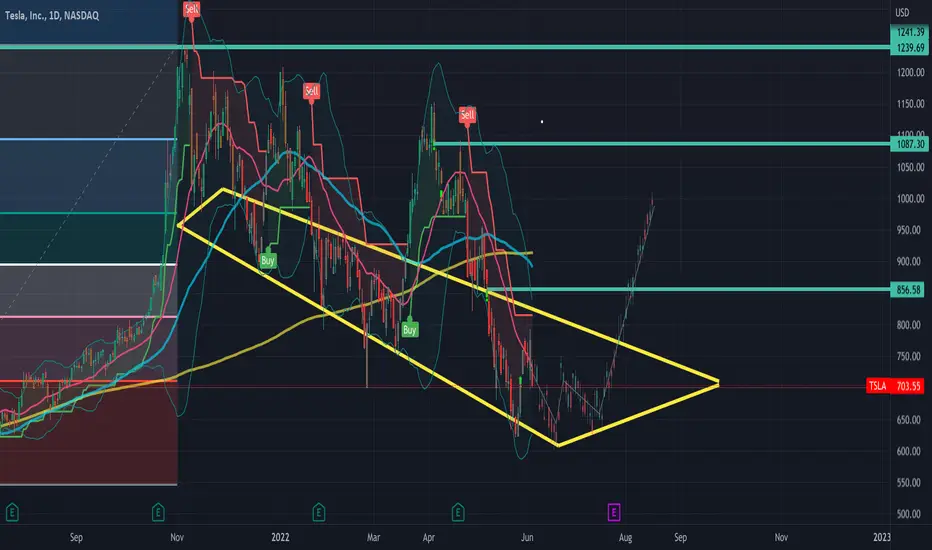
Task: Select the right tip of yellow wedge
Action: coord(717,382)
